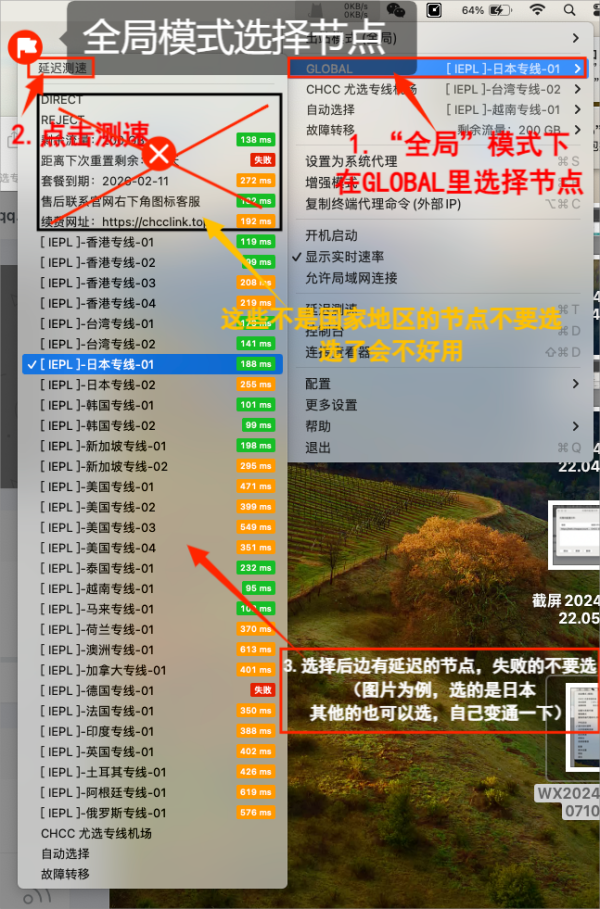Open the 截屏 2024 screenshot thumbnail on desktop
Viewport: 600px width, 909px height.
(574, 536)
